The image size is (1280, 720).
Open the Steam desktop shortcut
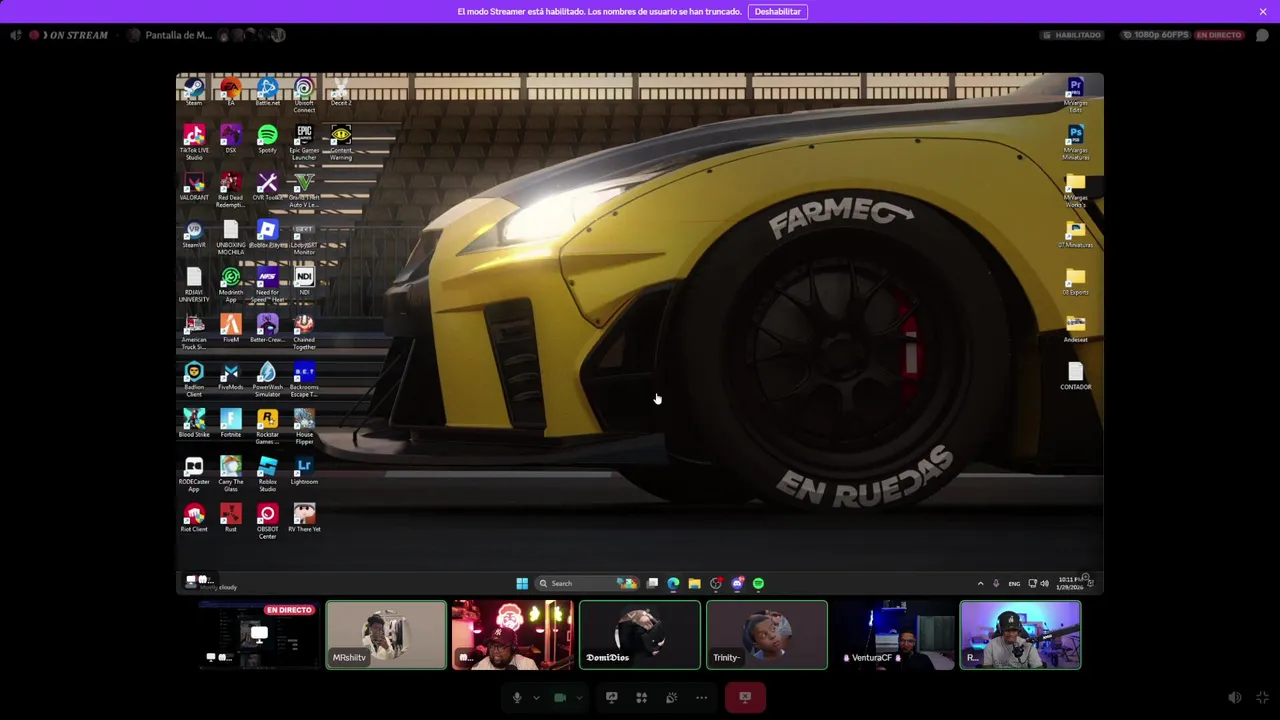pyautogui.click(x=194, y=91)
